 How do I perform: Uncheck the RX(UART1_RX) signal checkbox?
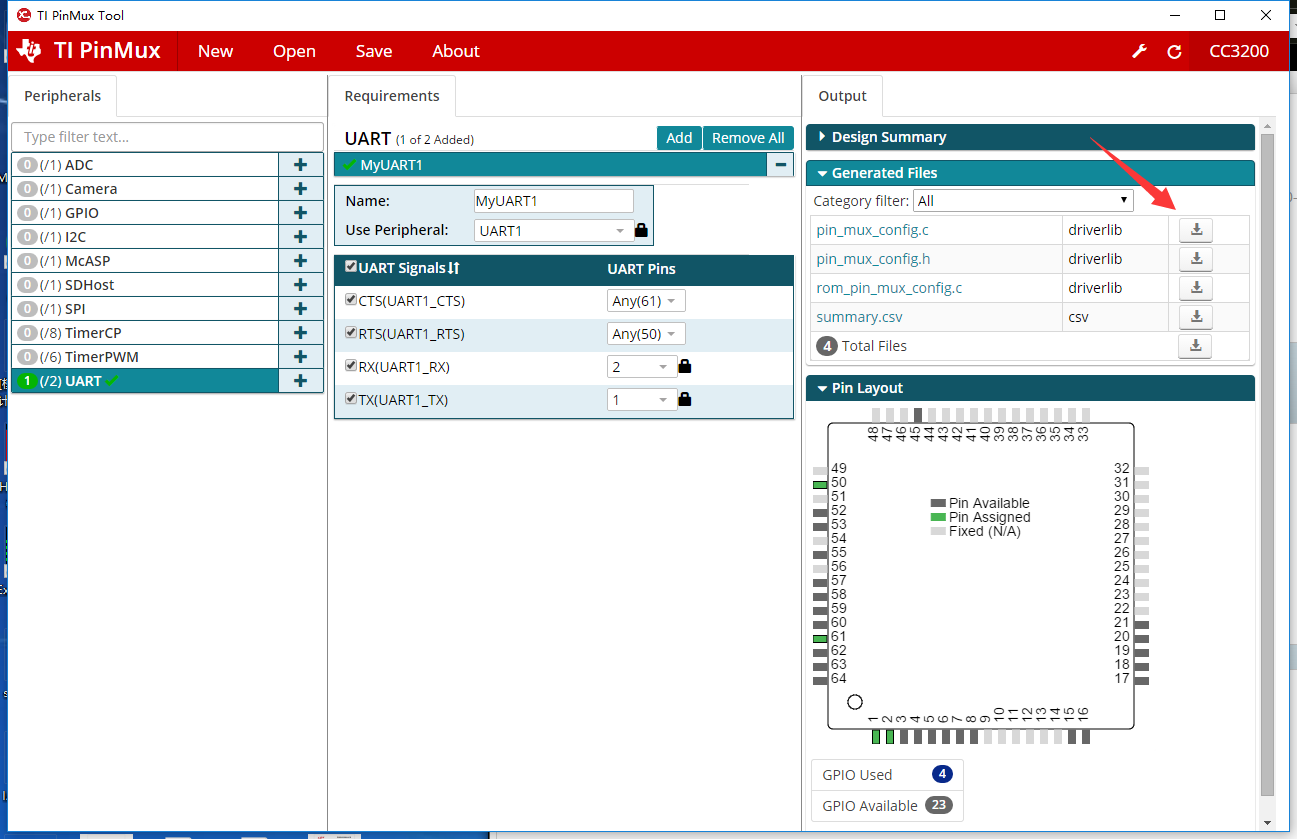pos(351,366)
